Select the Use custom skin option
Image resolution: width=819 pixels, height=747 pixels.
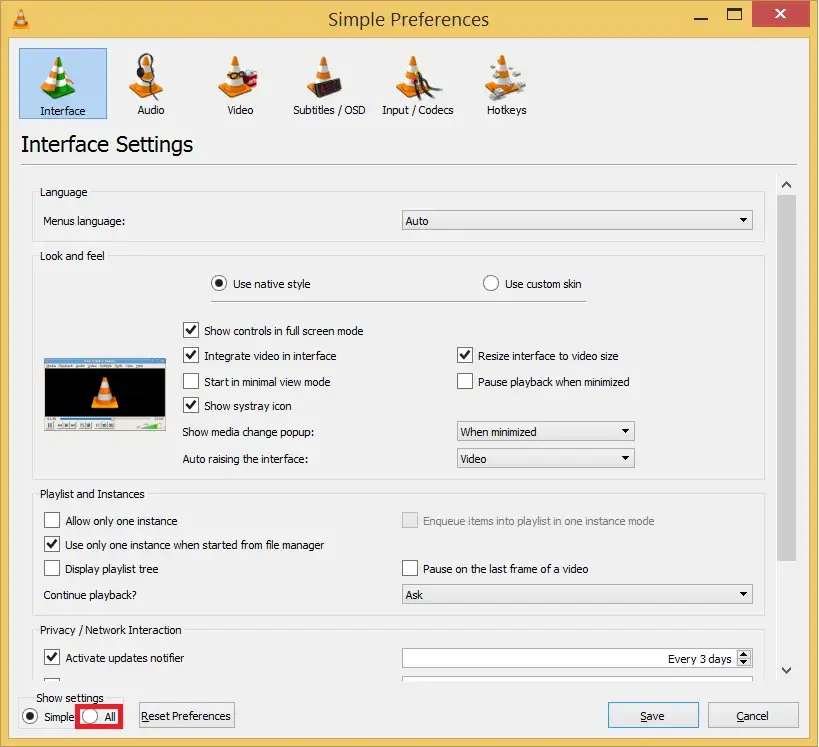pos(491,284)
